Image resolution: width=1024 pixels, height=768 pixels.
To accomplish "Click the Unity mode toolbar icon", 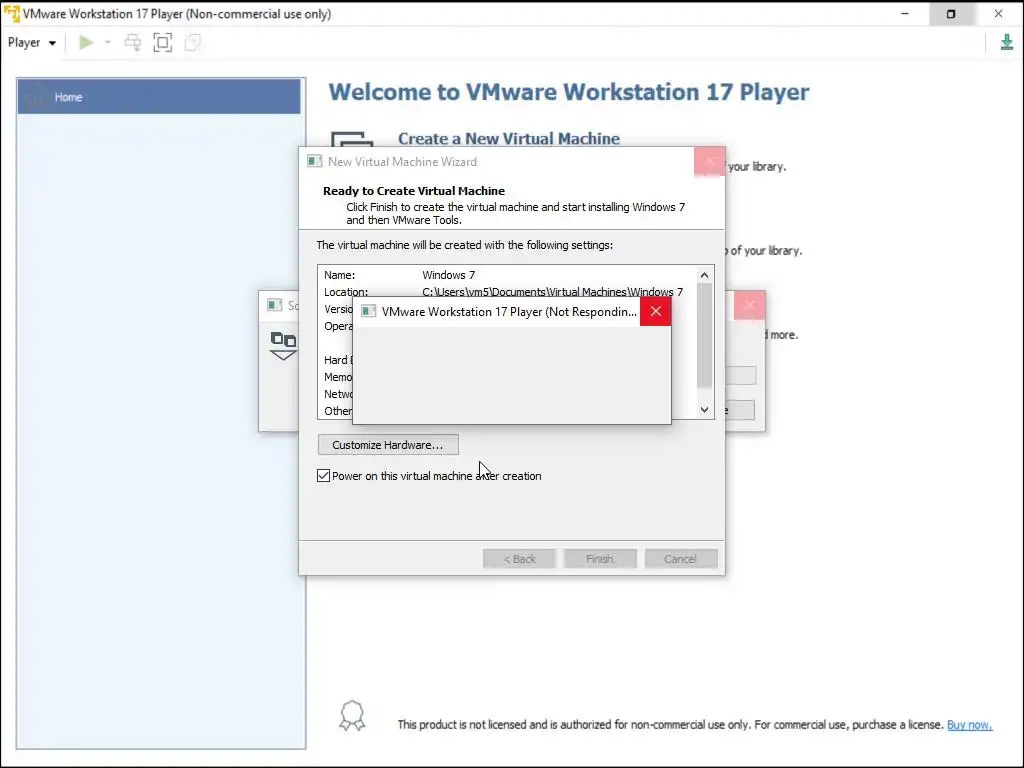I will point(193,42).
